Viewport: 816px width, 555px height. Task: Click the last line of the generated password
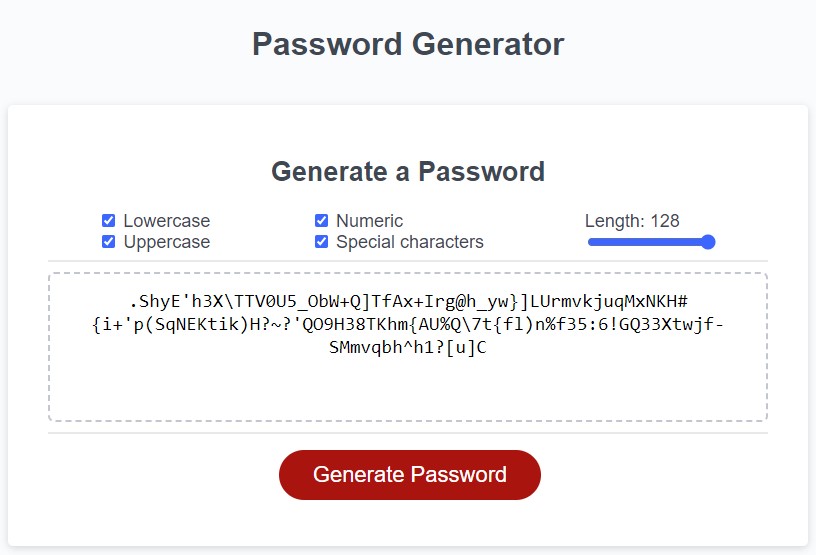click(407, 348)
